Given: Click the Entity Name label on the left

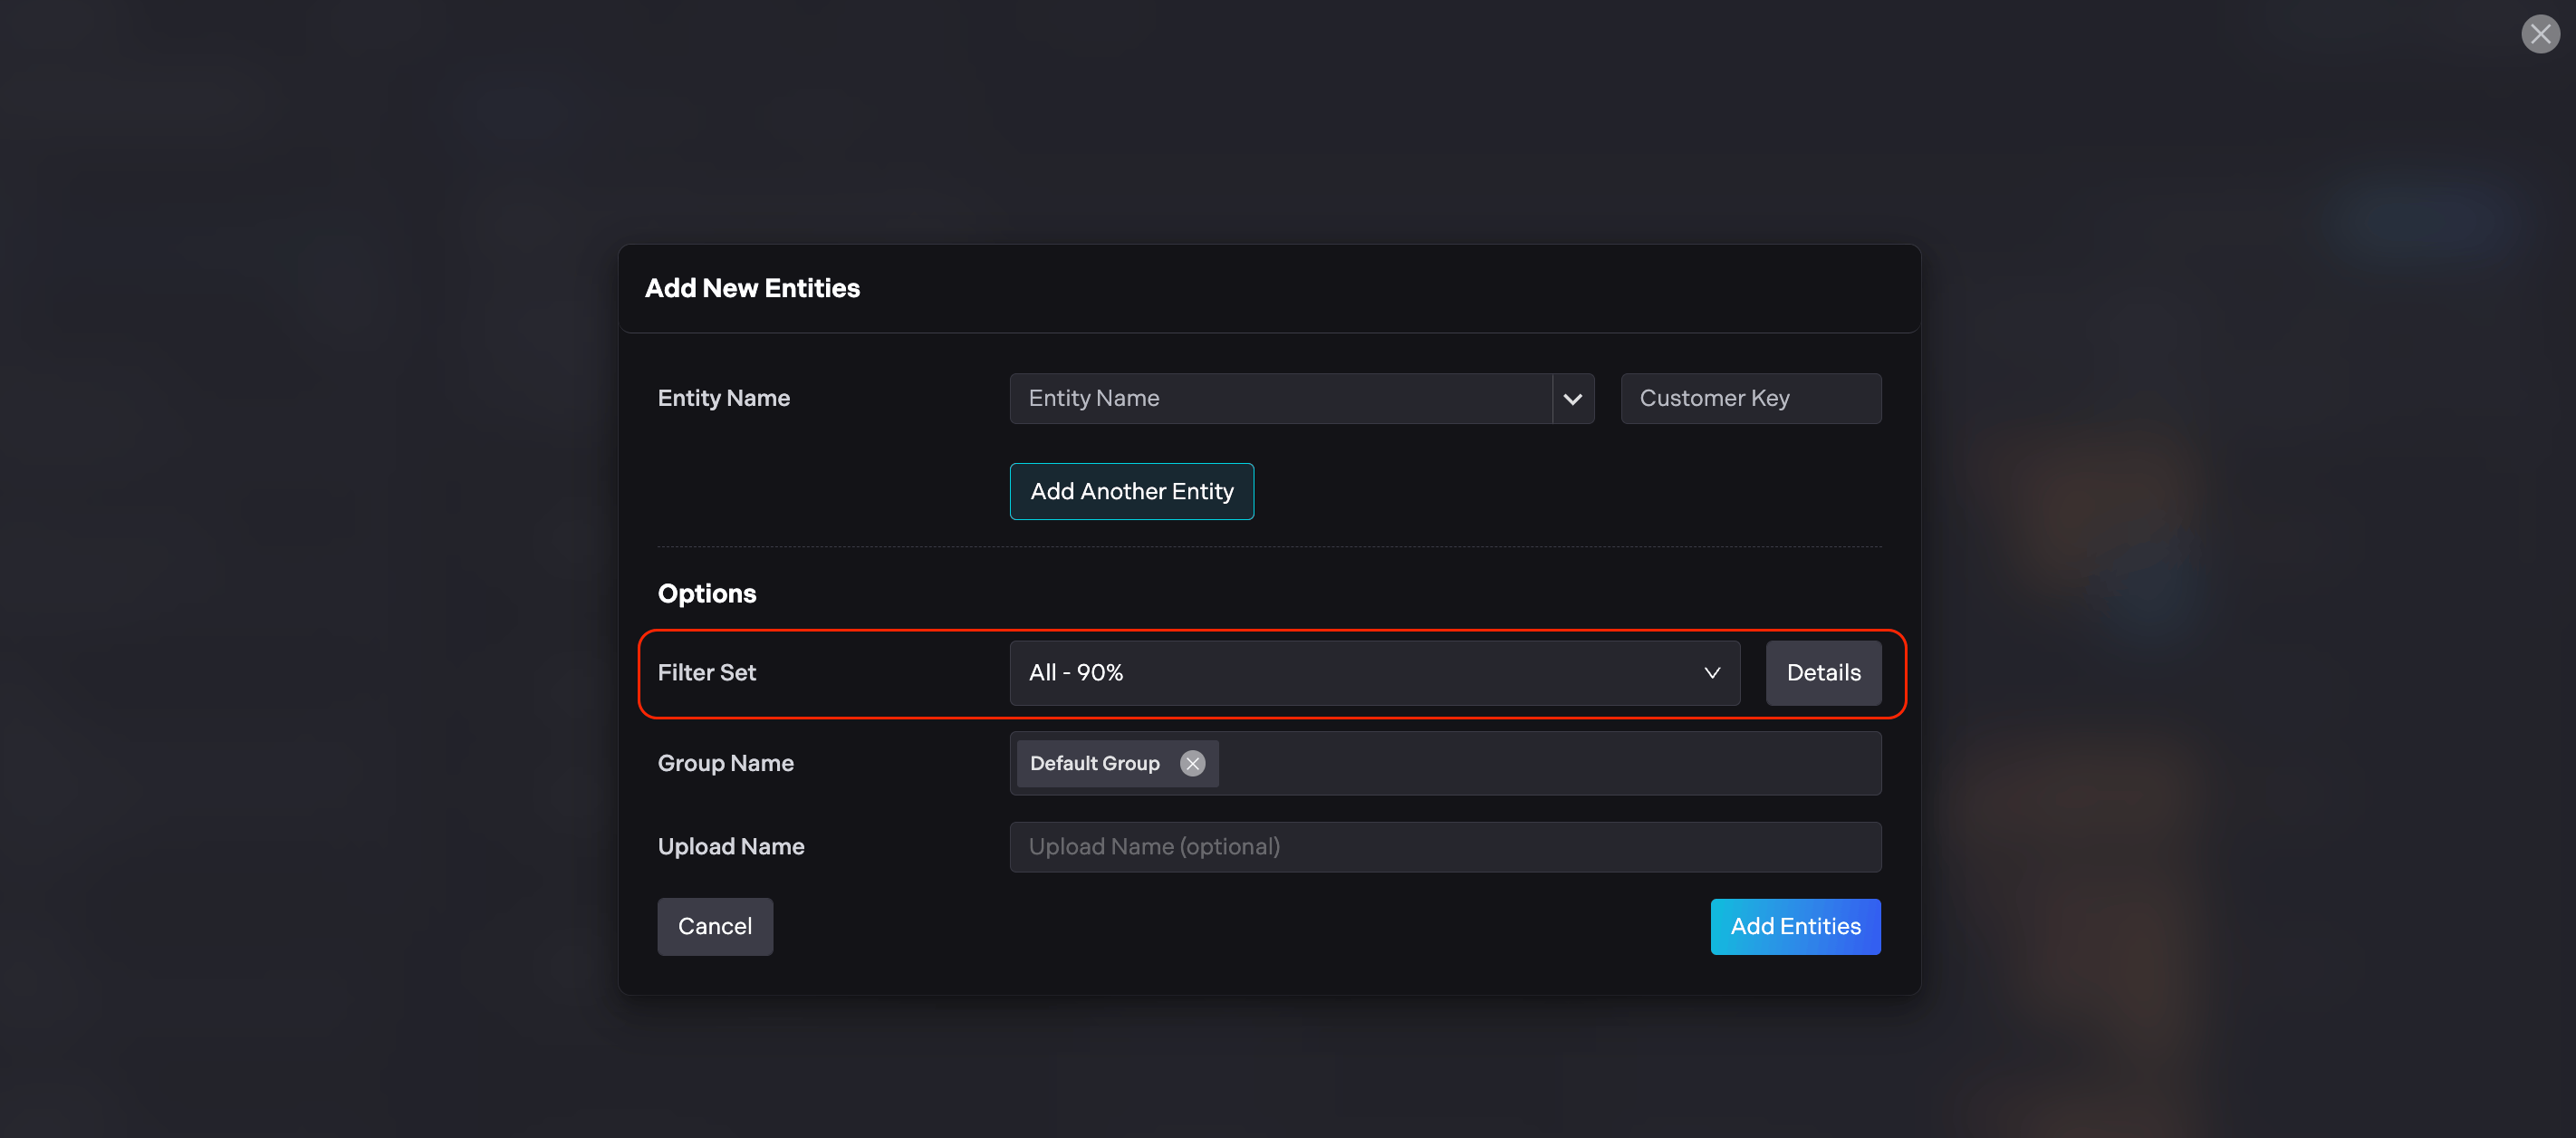Looking at the screenshot, I should pyautogui.click(x=723, y=399).
